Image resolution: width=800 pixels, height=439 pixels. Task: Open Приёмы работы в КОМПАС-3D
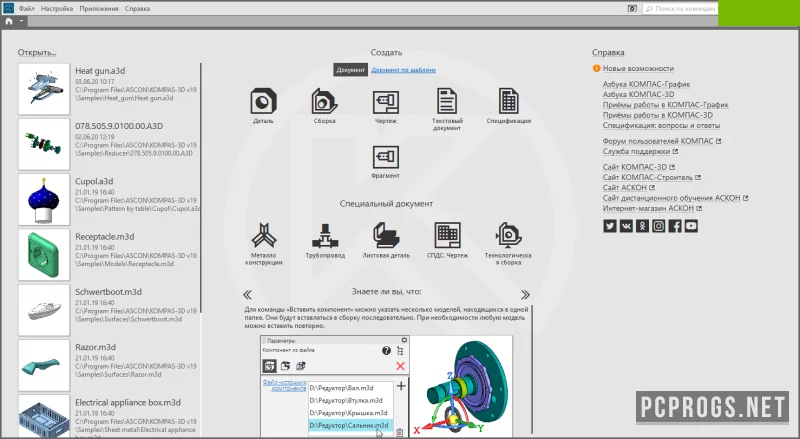[x=658, y=115]
